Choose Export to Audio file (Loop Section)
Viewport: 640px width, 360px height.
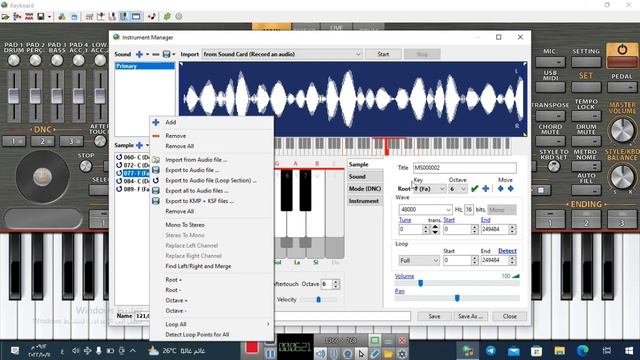pyautogui.click(x=211, y=180)
